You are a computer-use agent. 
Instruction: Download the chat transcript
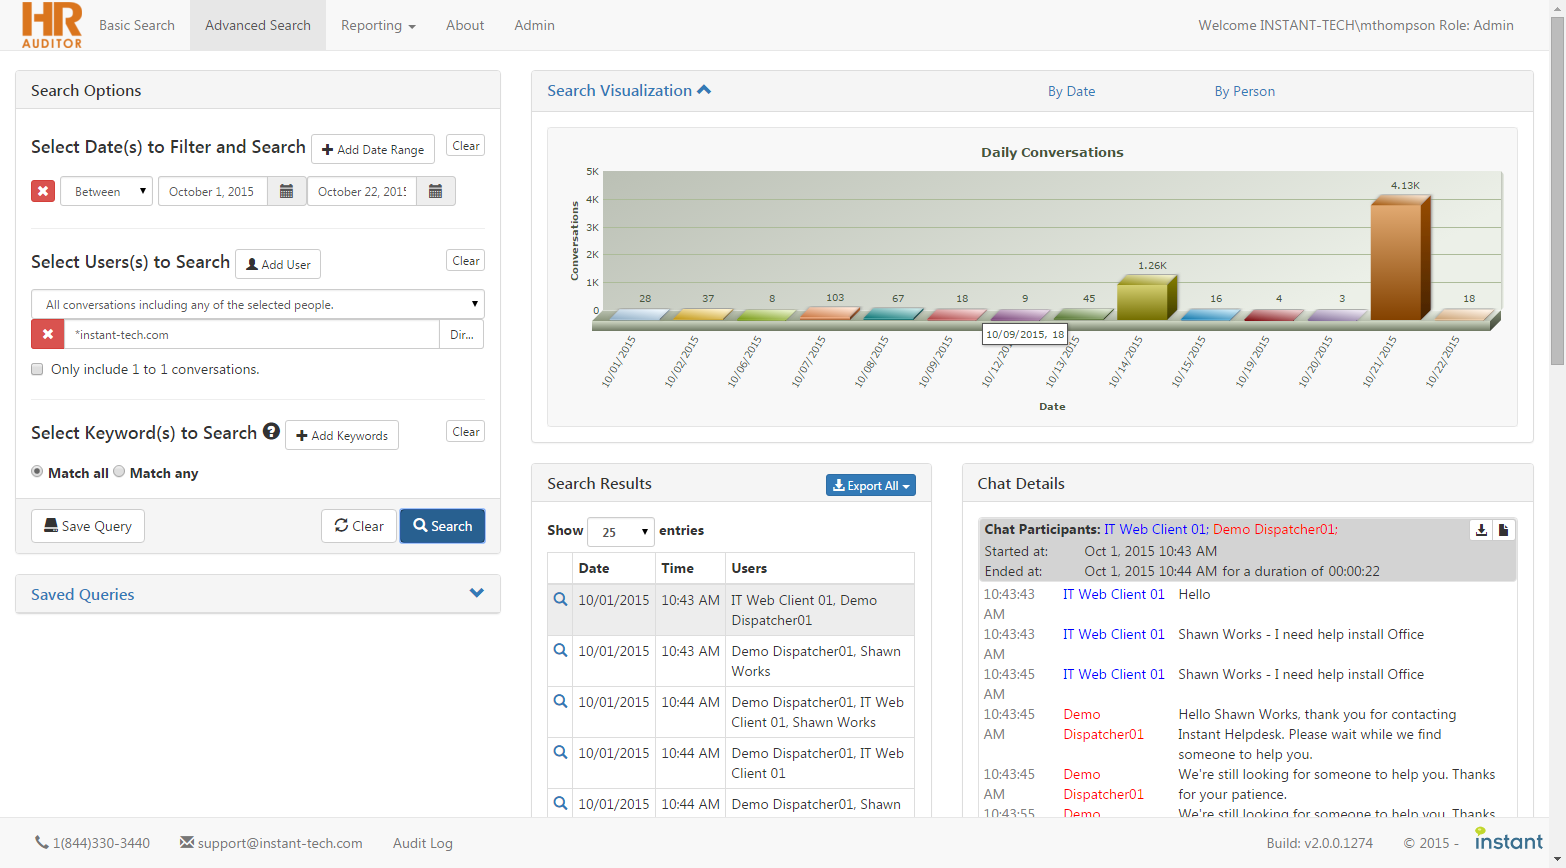click(1481, 530)
